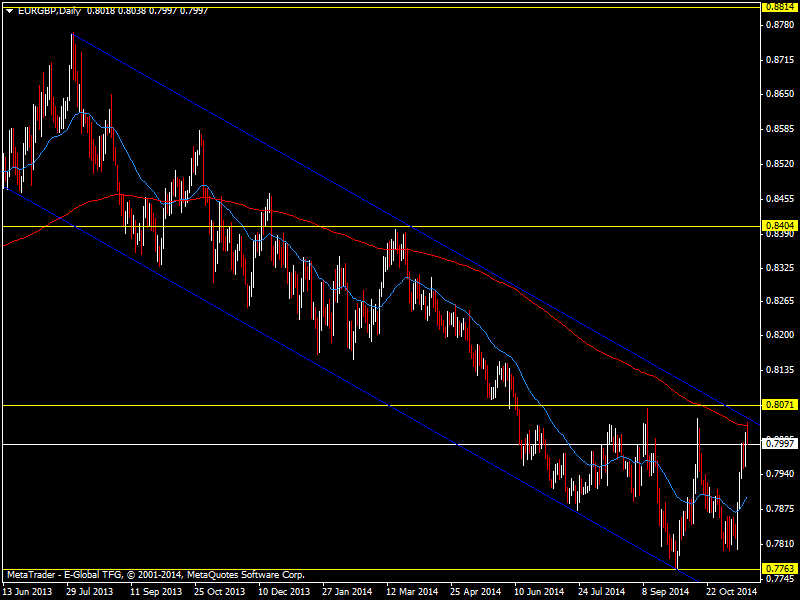Image resolution: width=800 pixels, height=600 pixels.
Task: Click the 8 Sep 2014 date label
Action: (x=665, y=592)
